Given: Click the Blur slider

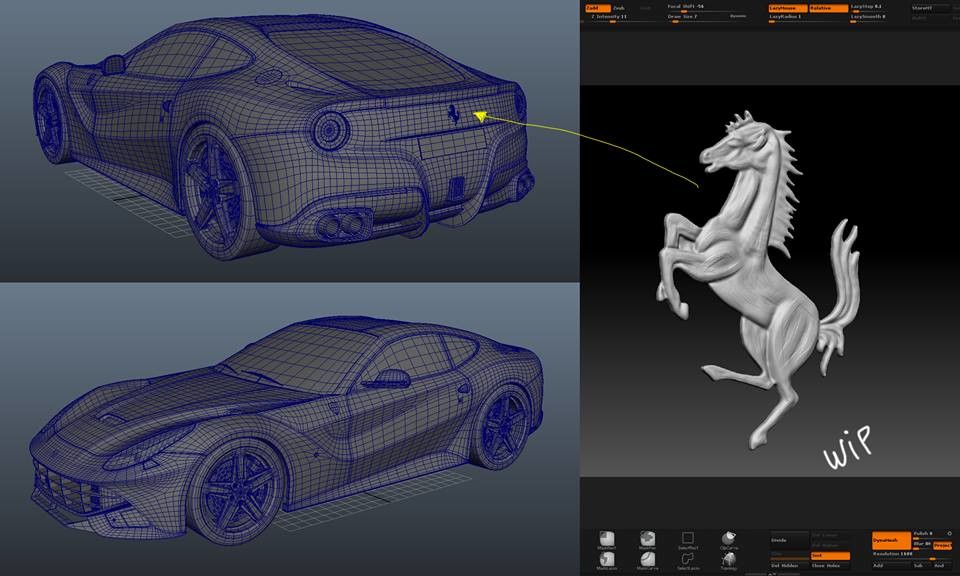Looking at the screenshot, I should [923, 545].
